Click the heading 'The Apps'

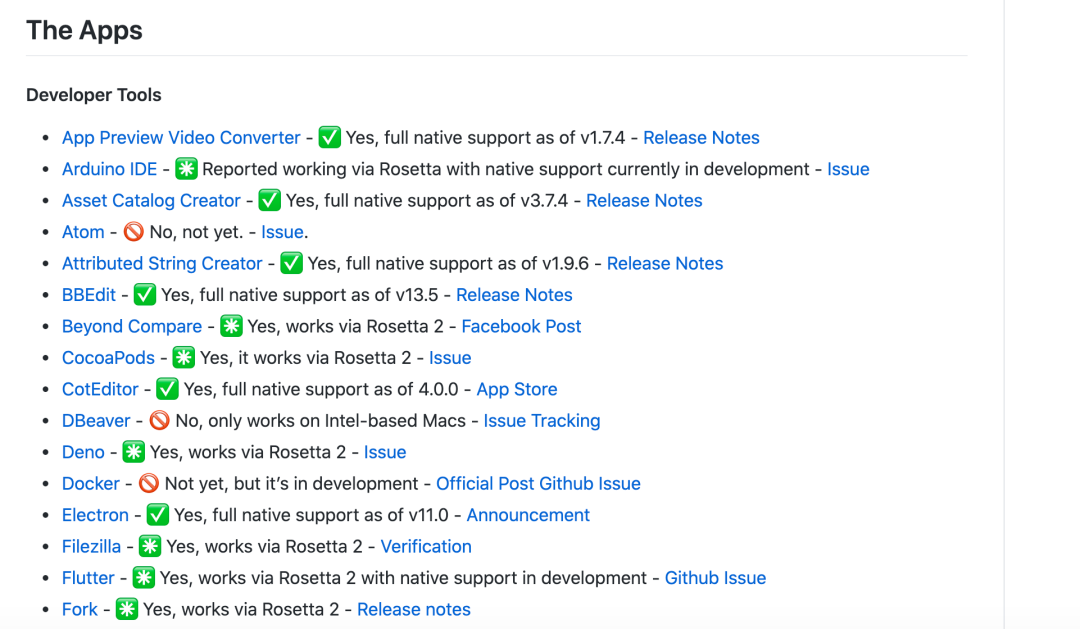(84, 30)
